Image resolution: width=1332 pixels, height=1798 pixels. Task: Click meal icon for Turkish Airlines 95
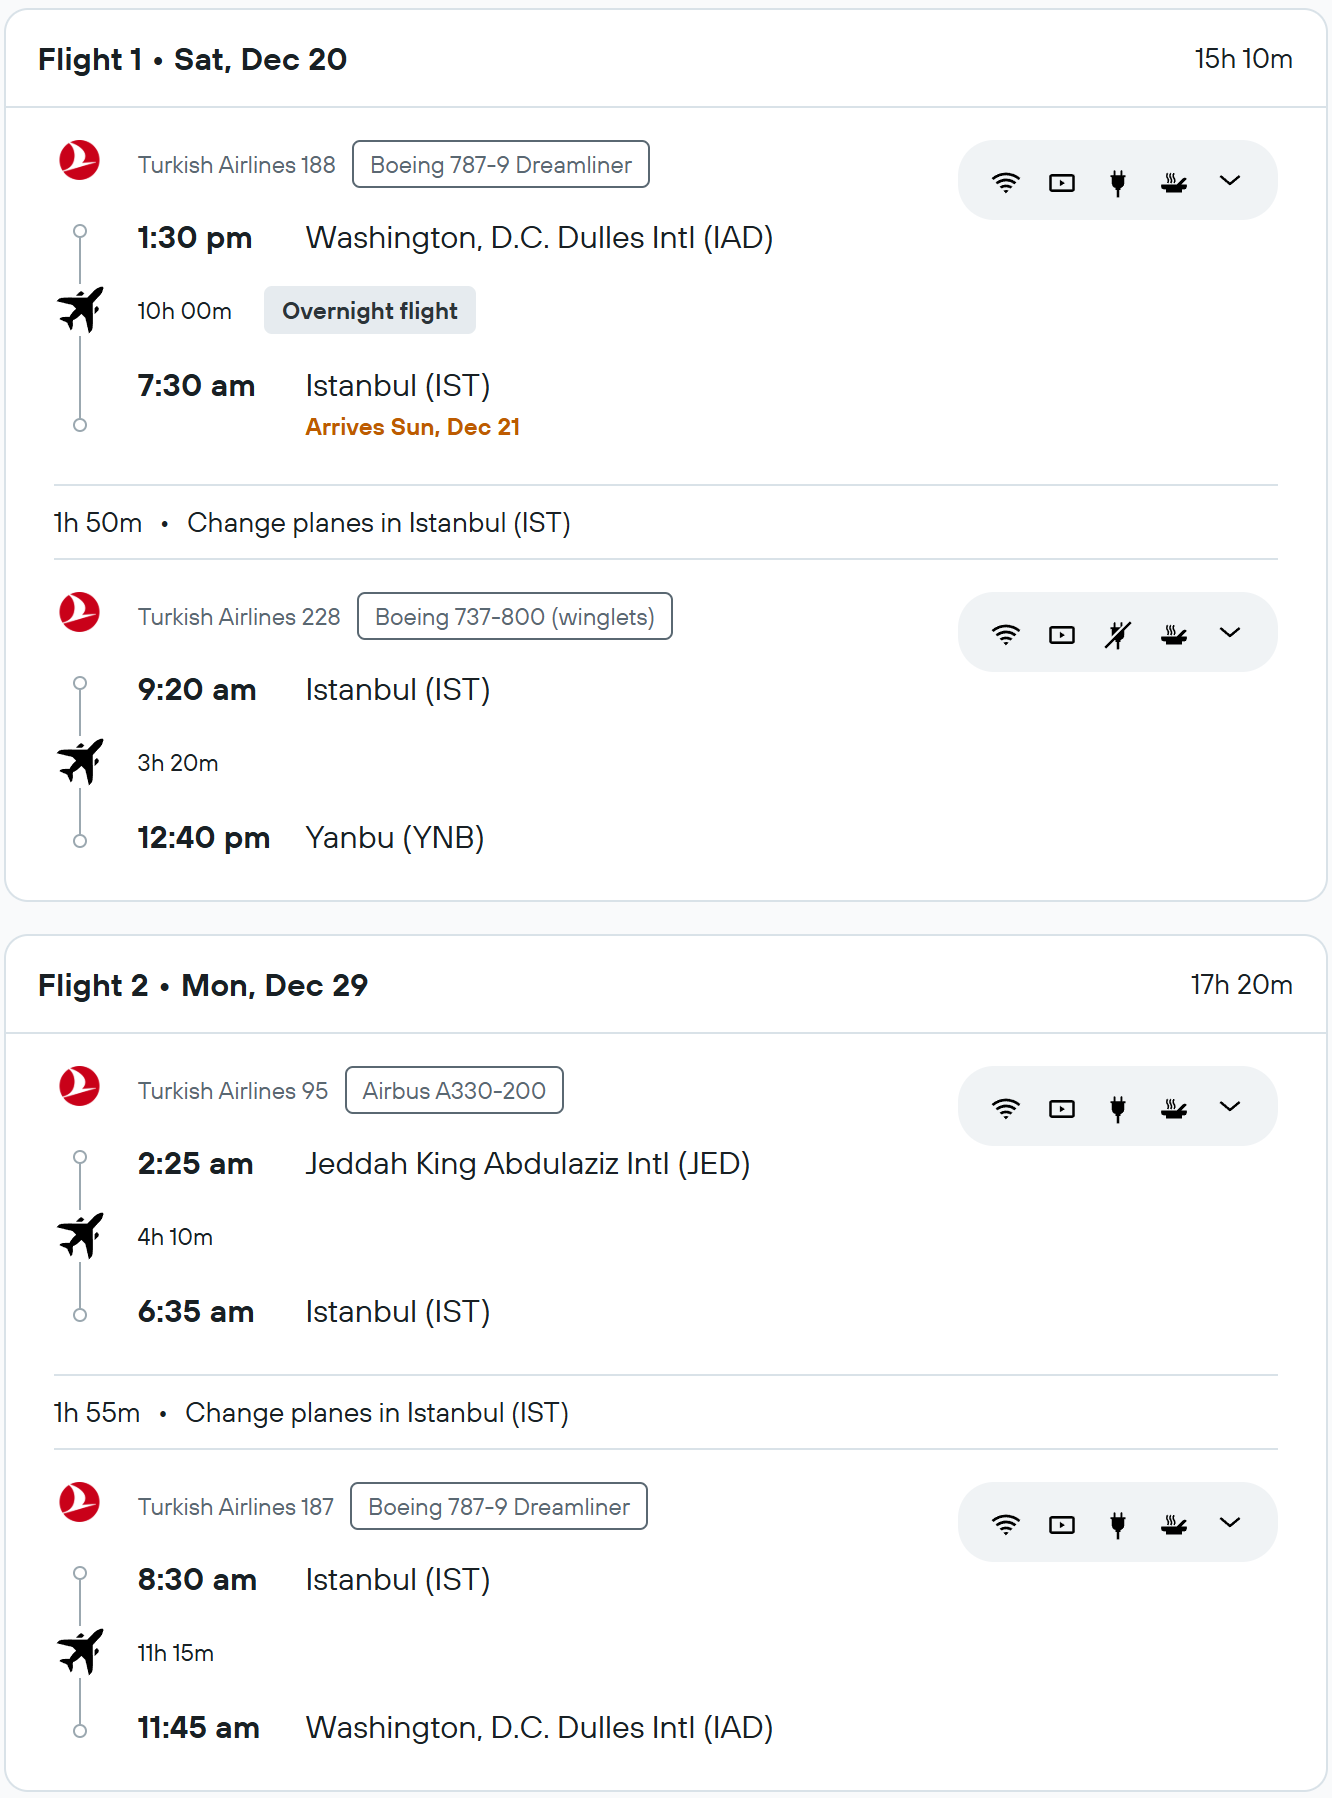[1174, 1108]
